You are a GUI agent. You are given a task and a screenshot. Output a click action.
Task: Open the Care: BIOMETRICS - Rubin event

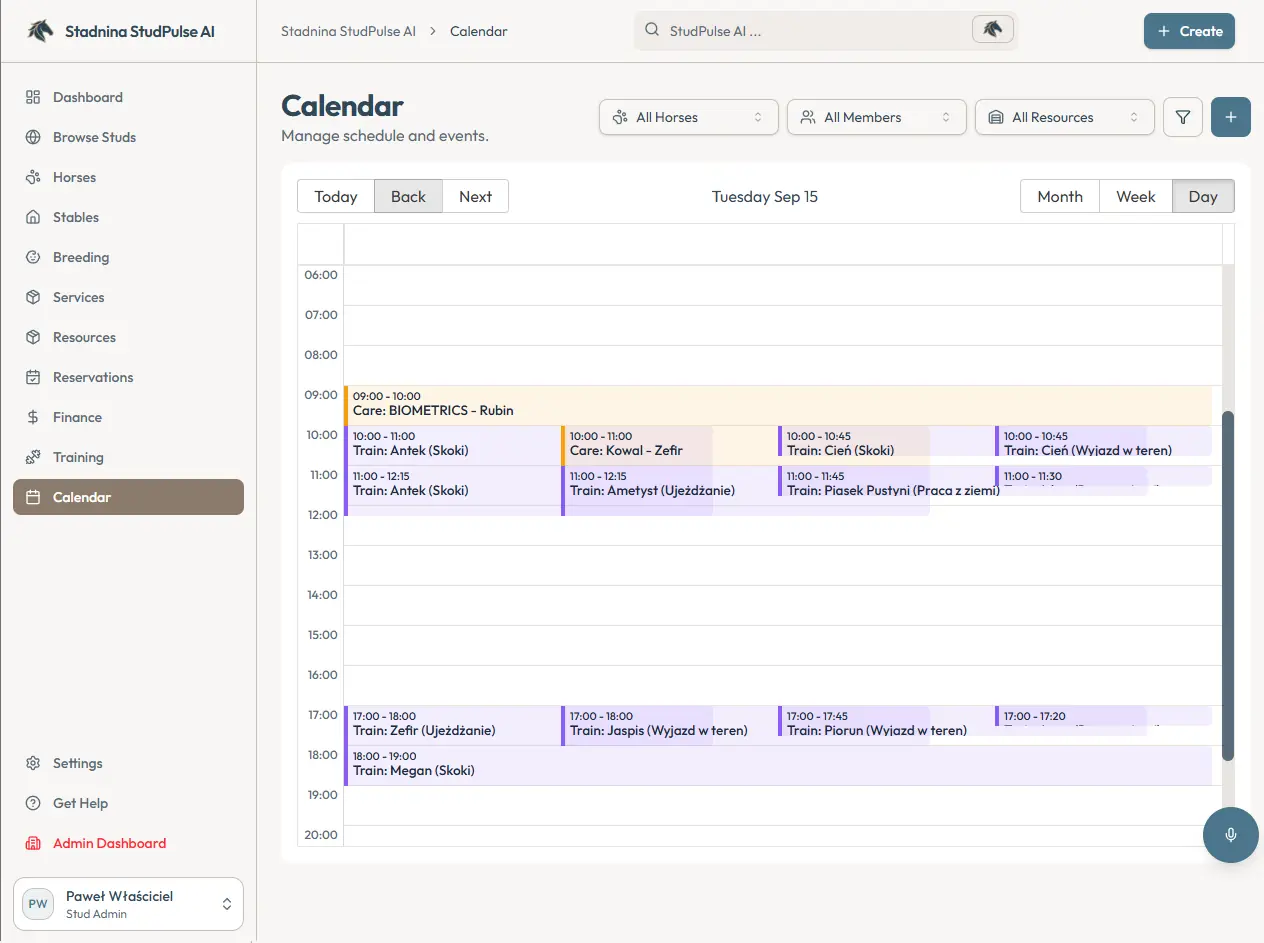point(778,405)
